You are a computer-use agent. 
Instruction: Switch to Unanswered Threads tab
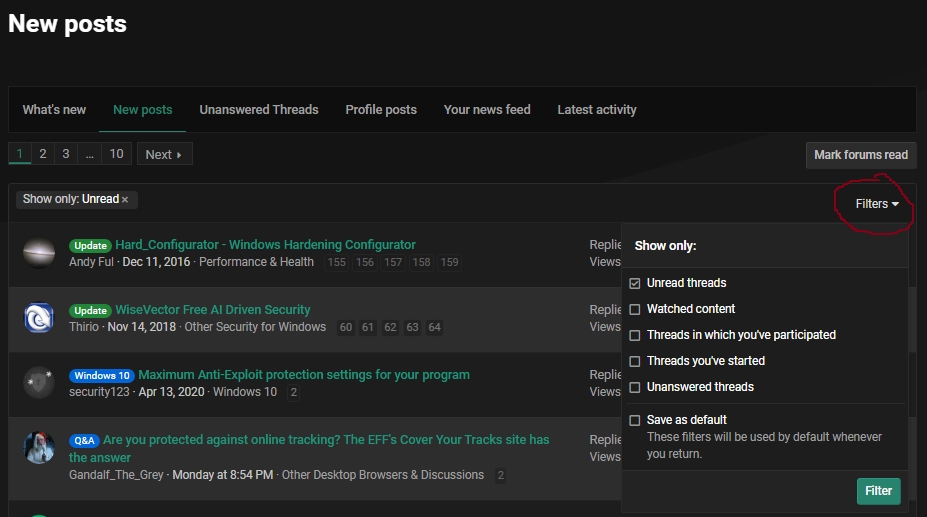click(x=259, y=110)
